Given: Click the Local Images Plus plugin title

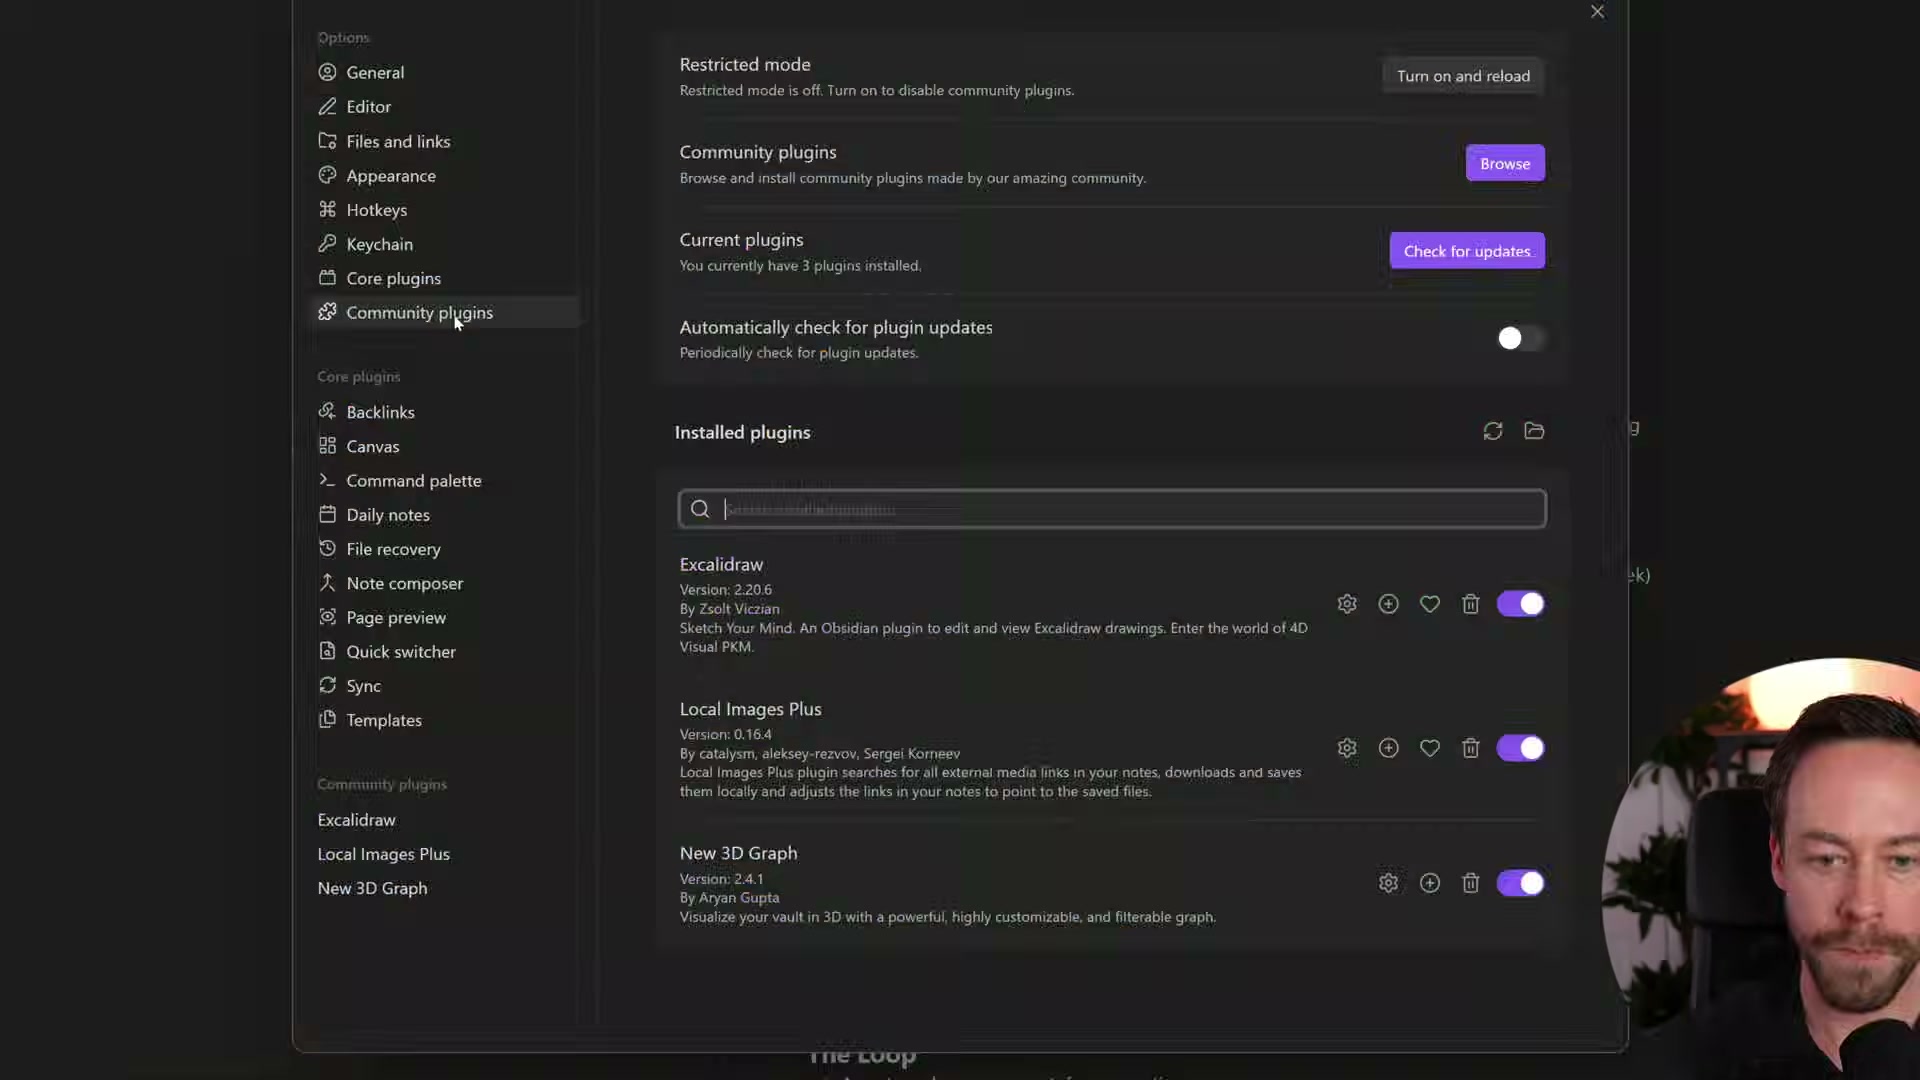Looking at the screenshot, I should pyautogui.click(x=750, y=709).
